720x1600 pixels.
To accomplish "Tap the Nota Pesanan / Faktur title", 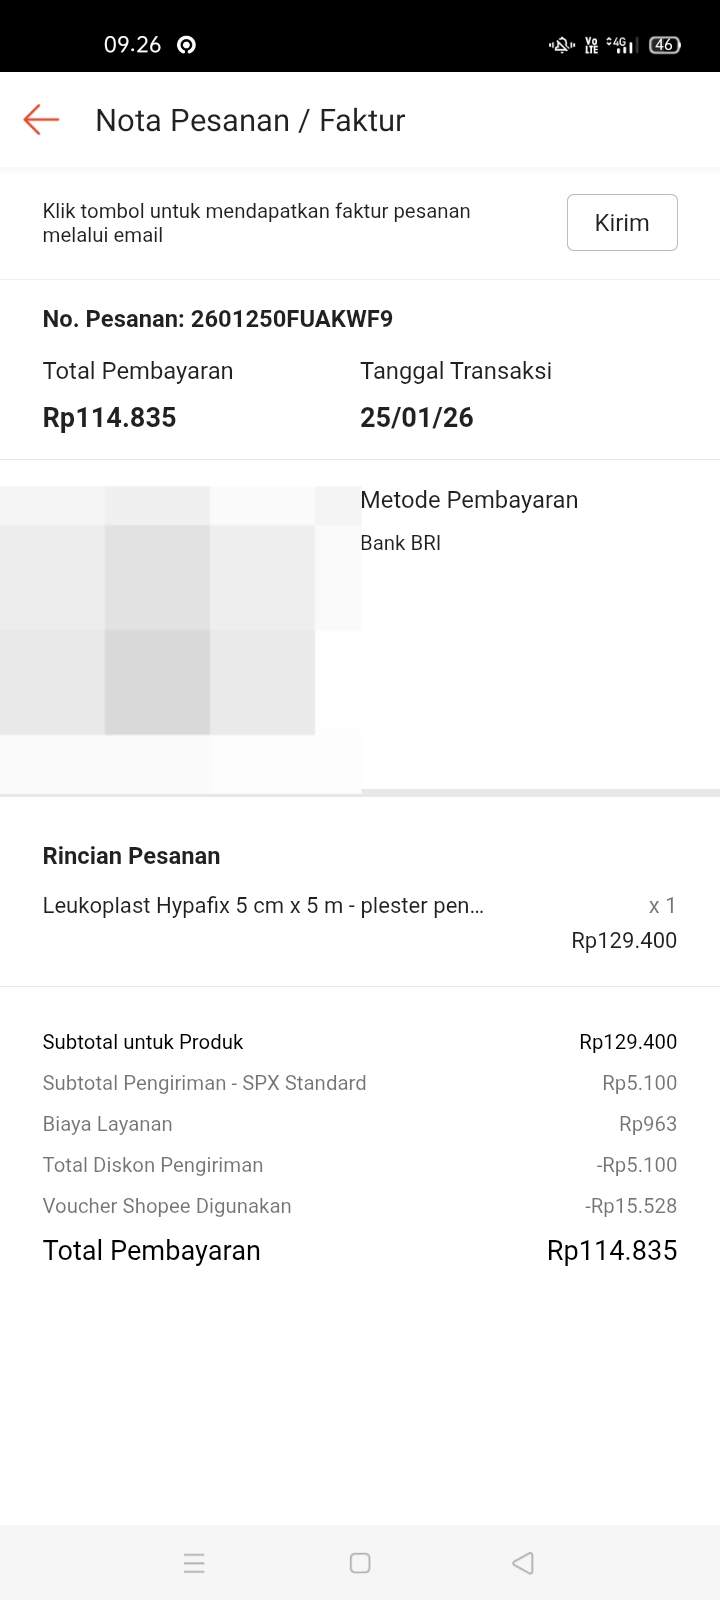I will (x=250, y=120).
